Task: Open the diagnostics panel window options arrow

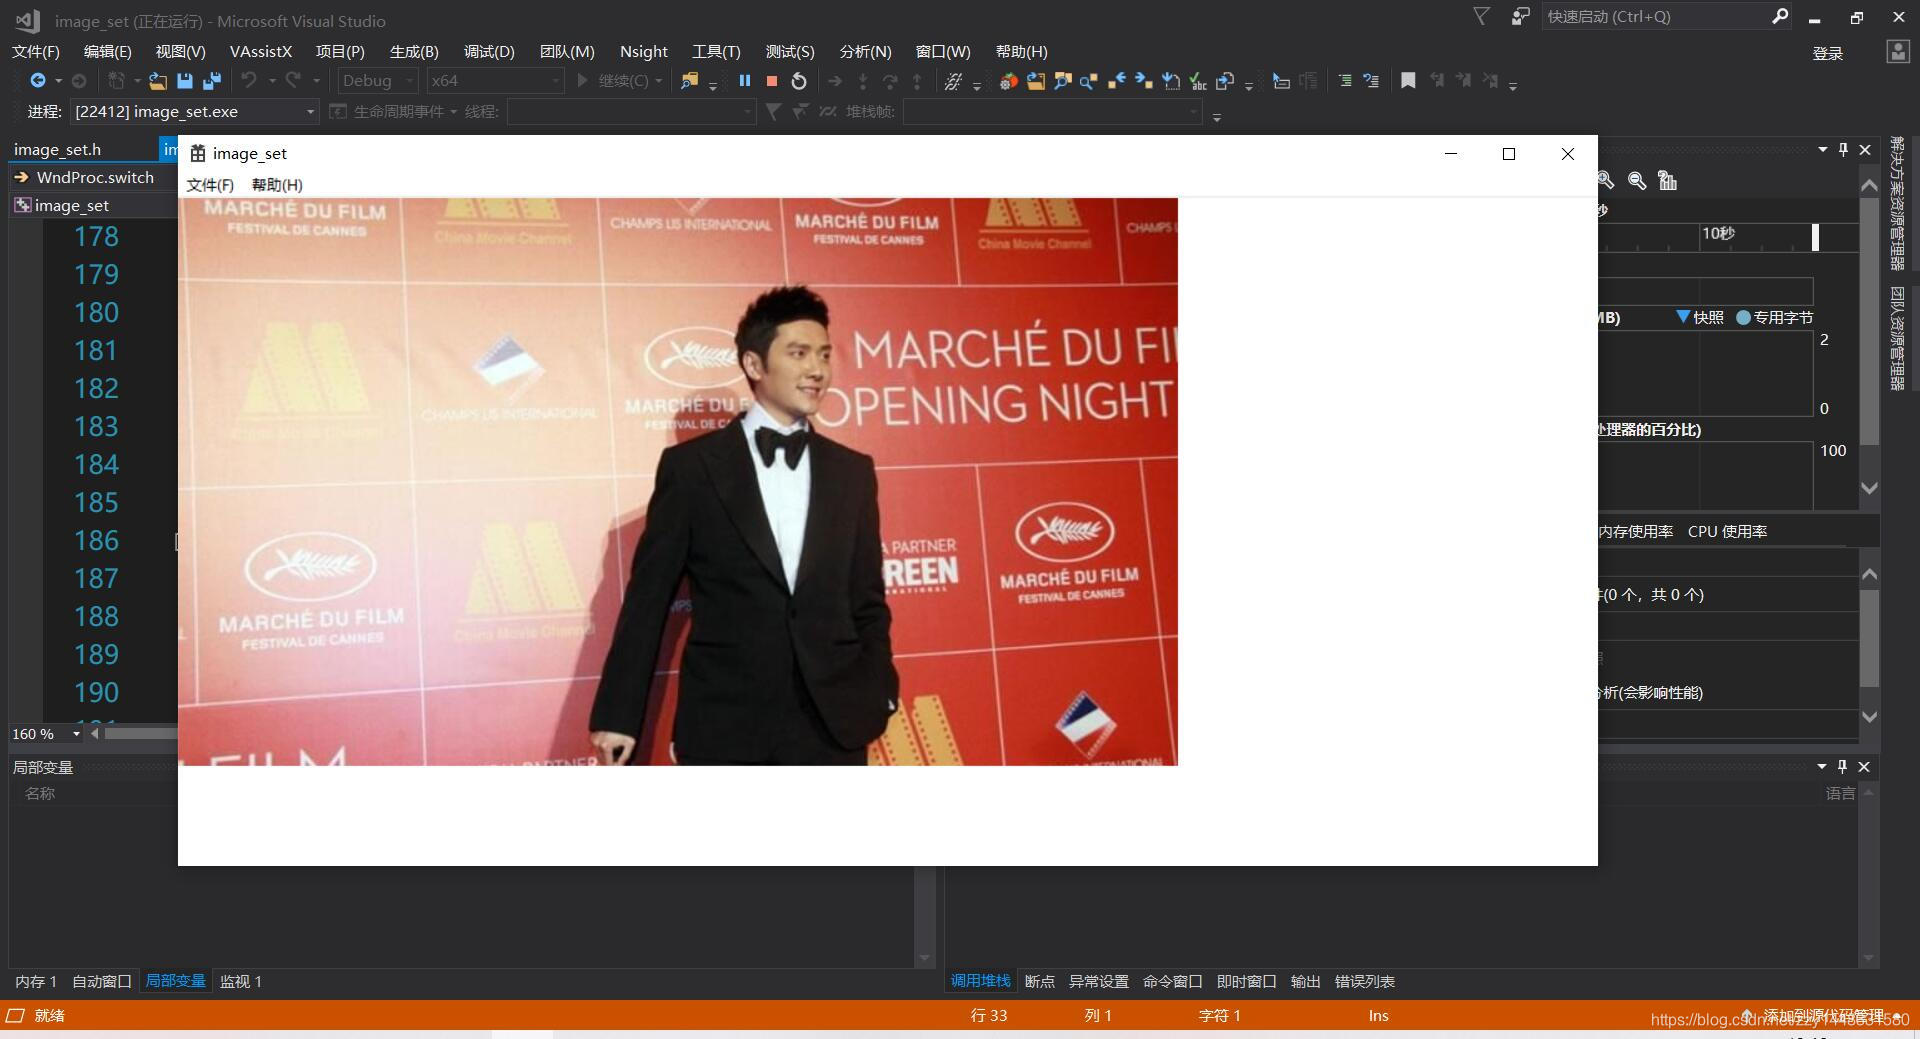Action: tap(1822, 149)
